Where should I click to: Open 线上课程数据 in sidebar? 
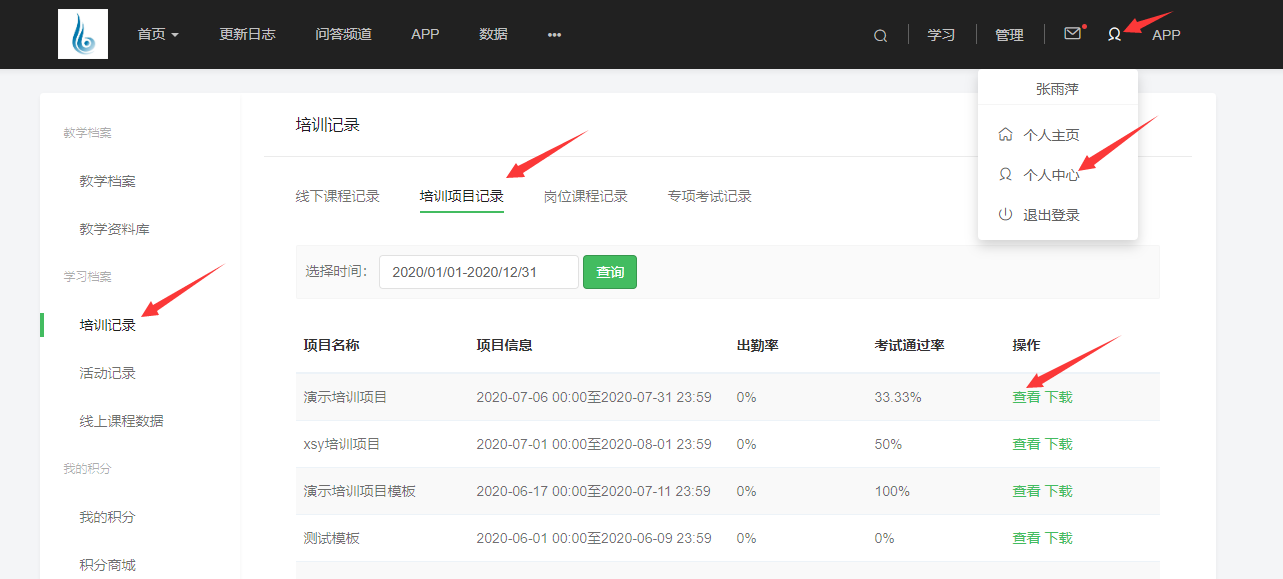122,421
